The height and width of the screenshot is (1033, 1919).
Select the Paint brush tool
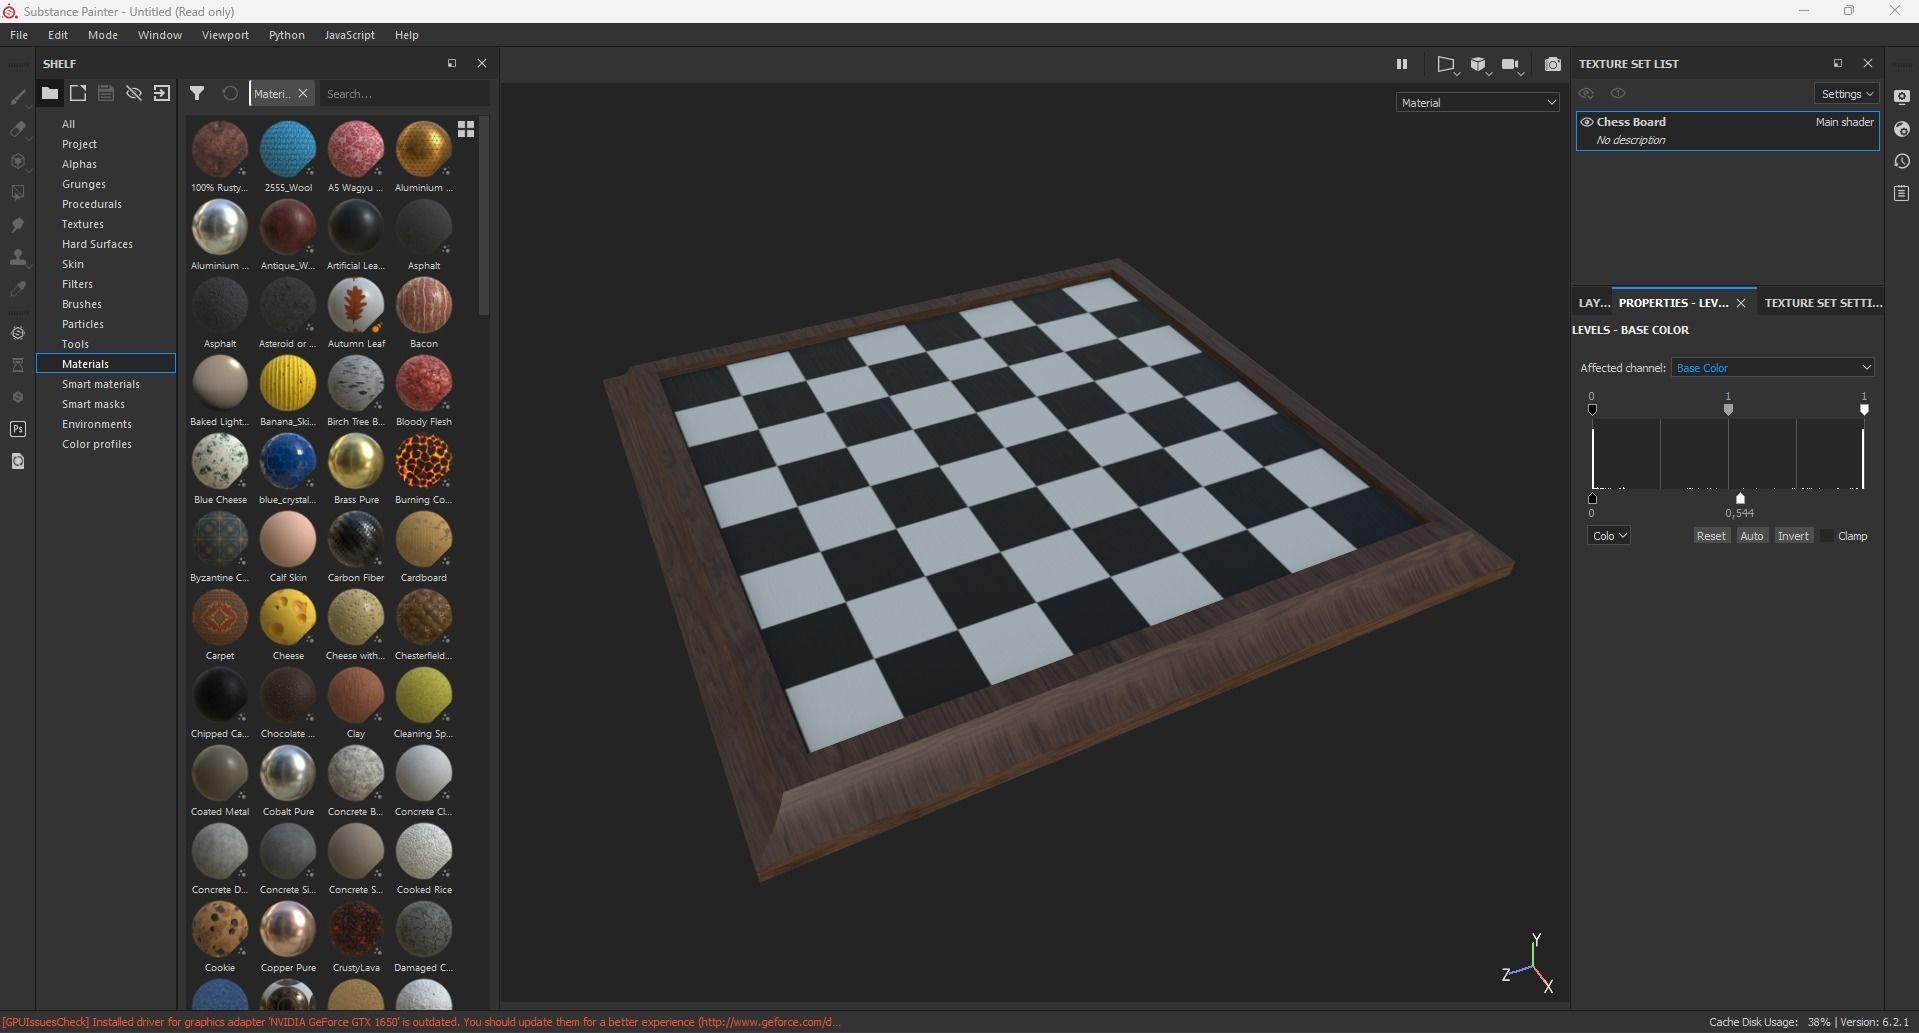click(x=17, y=97)
